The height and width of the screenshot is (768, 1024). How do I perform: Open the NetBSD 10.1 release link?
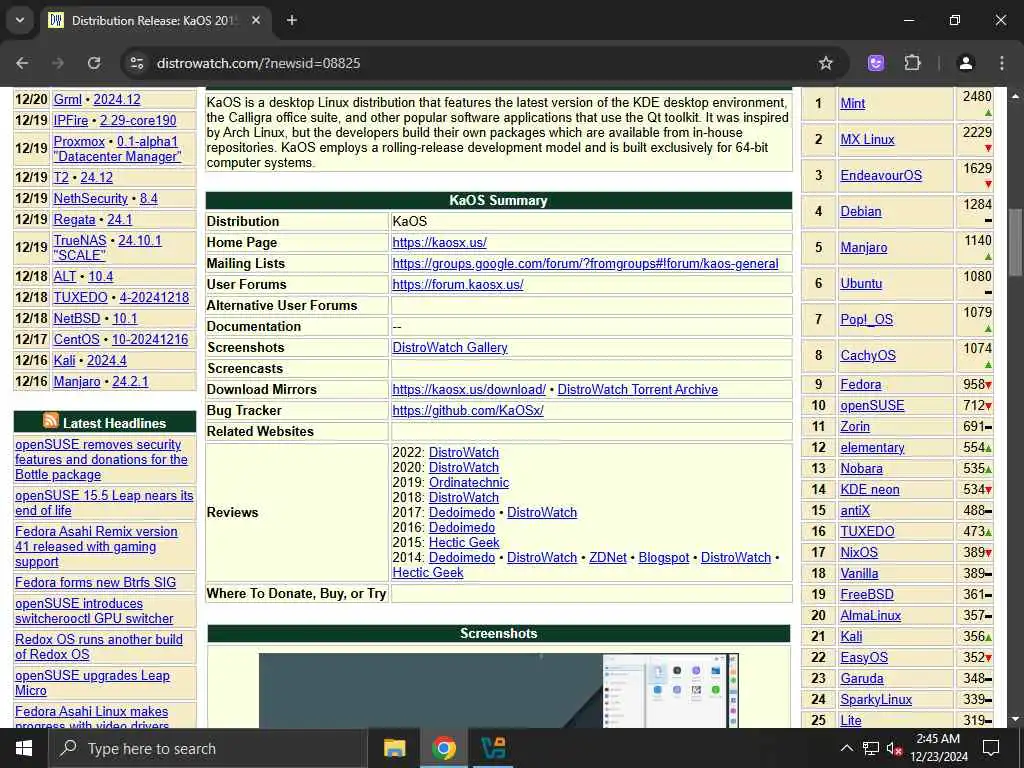pyautogui.click(x=125, y=318)
